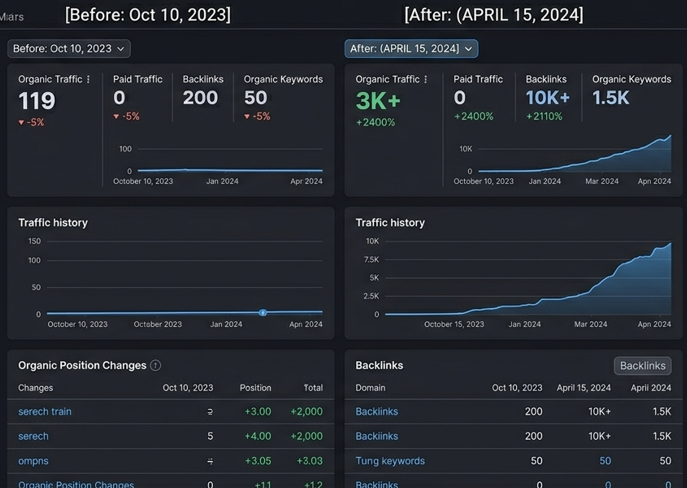
Task: Click '+3.00' position in serech train row
Action: tap(258, 411)
